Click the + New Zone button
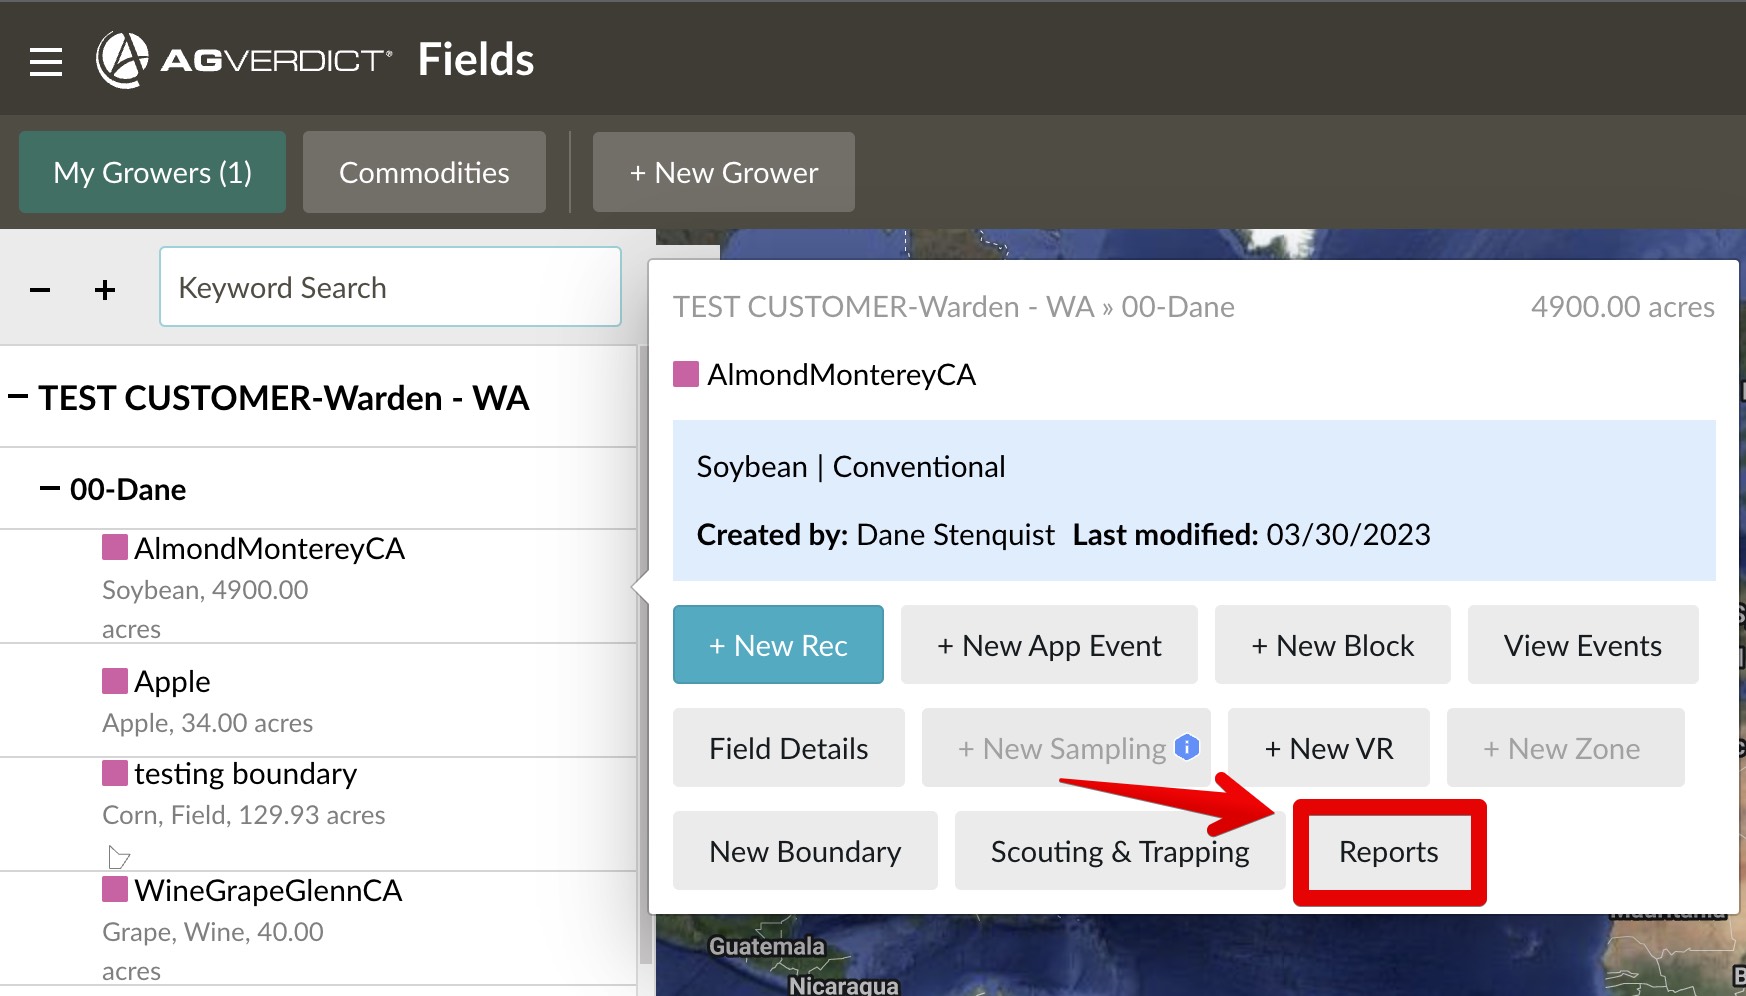The width and height of the screenshot is (1746, 996). click(1566, 748)
